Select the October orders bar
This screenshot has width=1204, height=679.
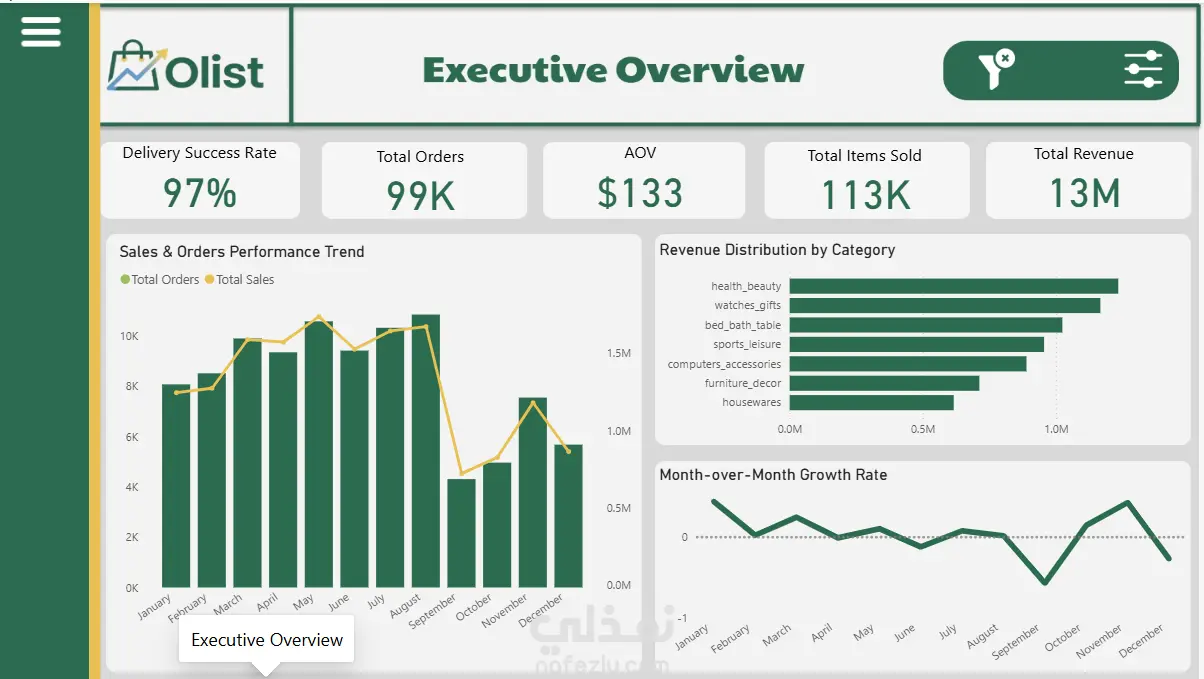pyautogui.click(x=497, y=525)
